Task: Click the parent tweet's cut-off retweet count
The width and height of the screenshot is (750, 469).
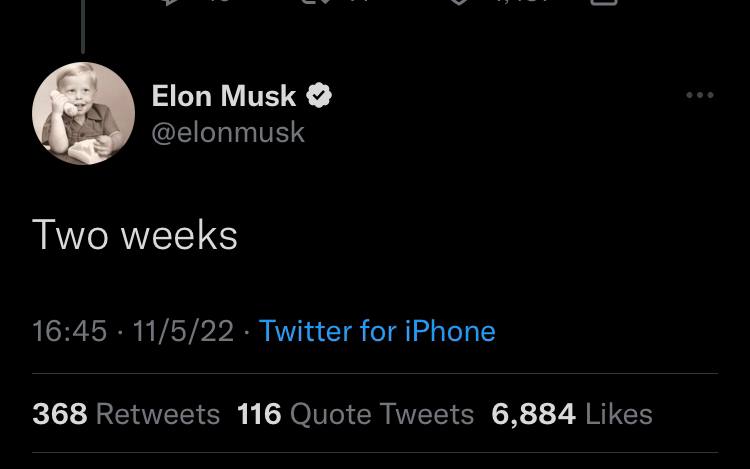Action: click(359, 2)
